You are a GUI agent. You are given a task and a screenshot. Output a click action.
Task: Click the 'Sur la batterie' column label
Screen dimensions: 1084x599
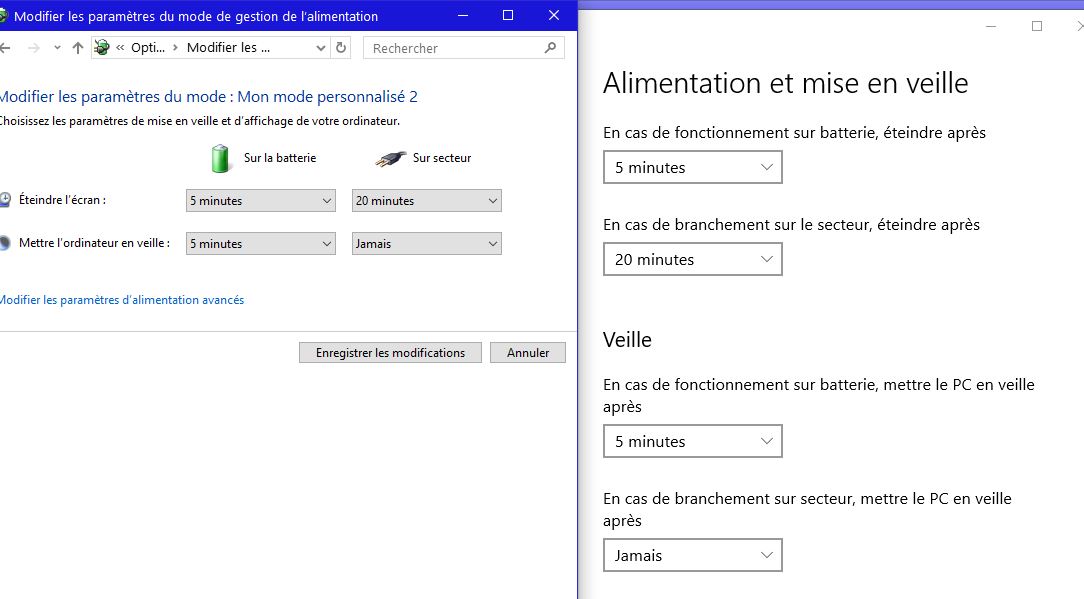point(280,158)
